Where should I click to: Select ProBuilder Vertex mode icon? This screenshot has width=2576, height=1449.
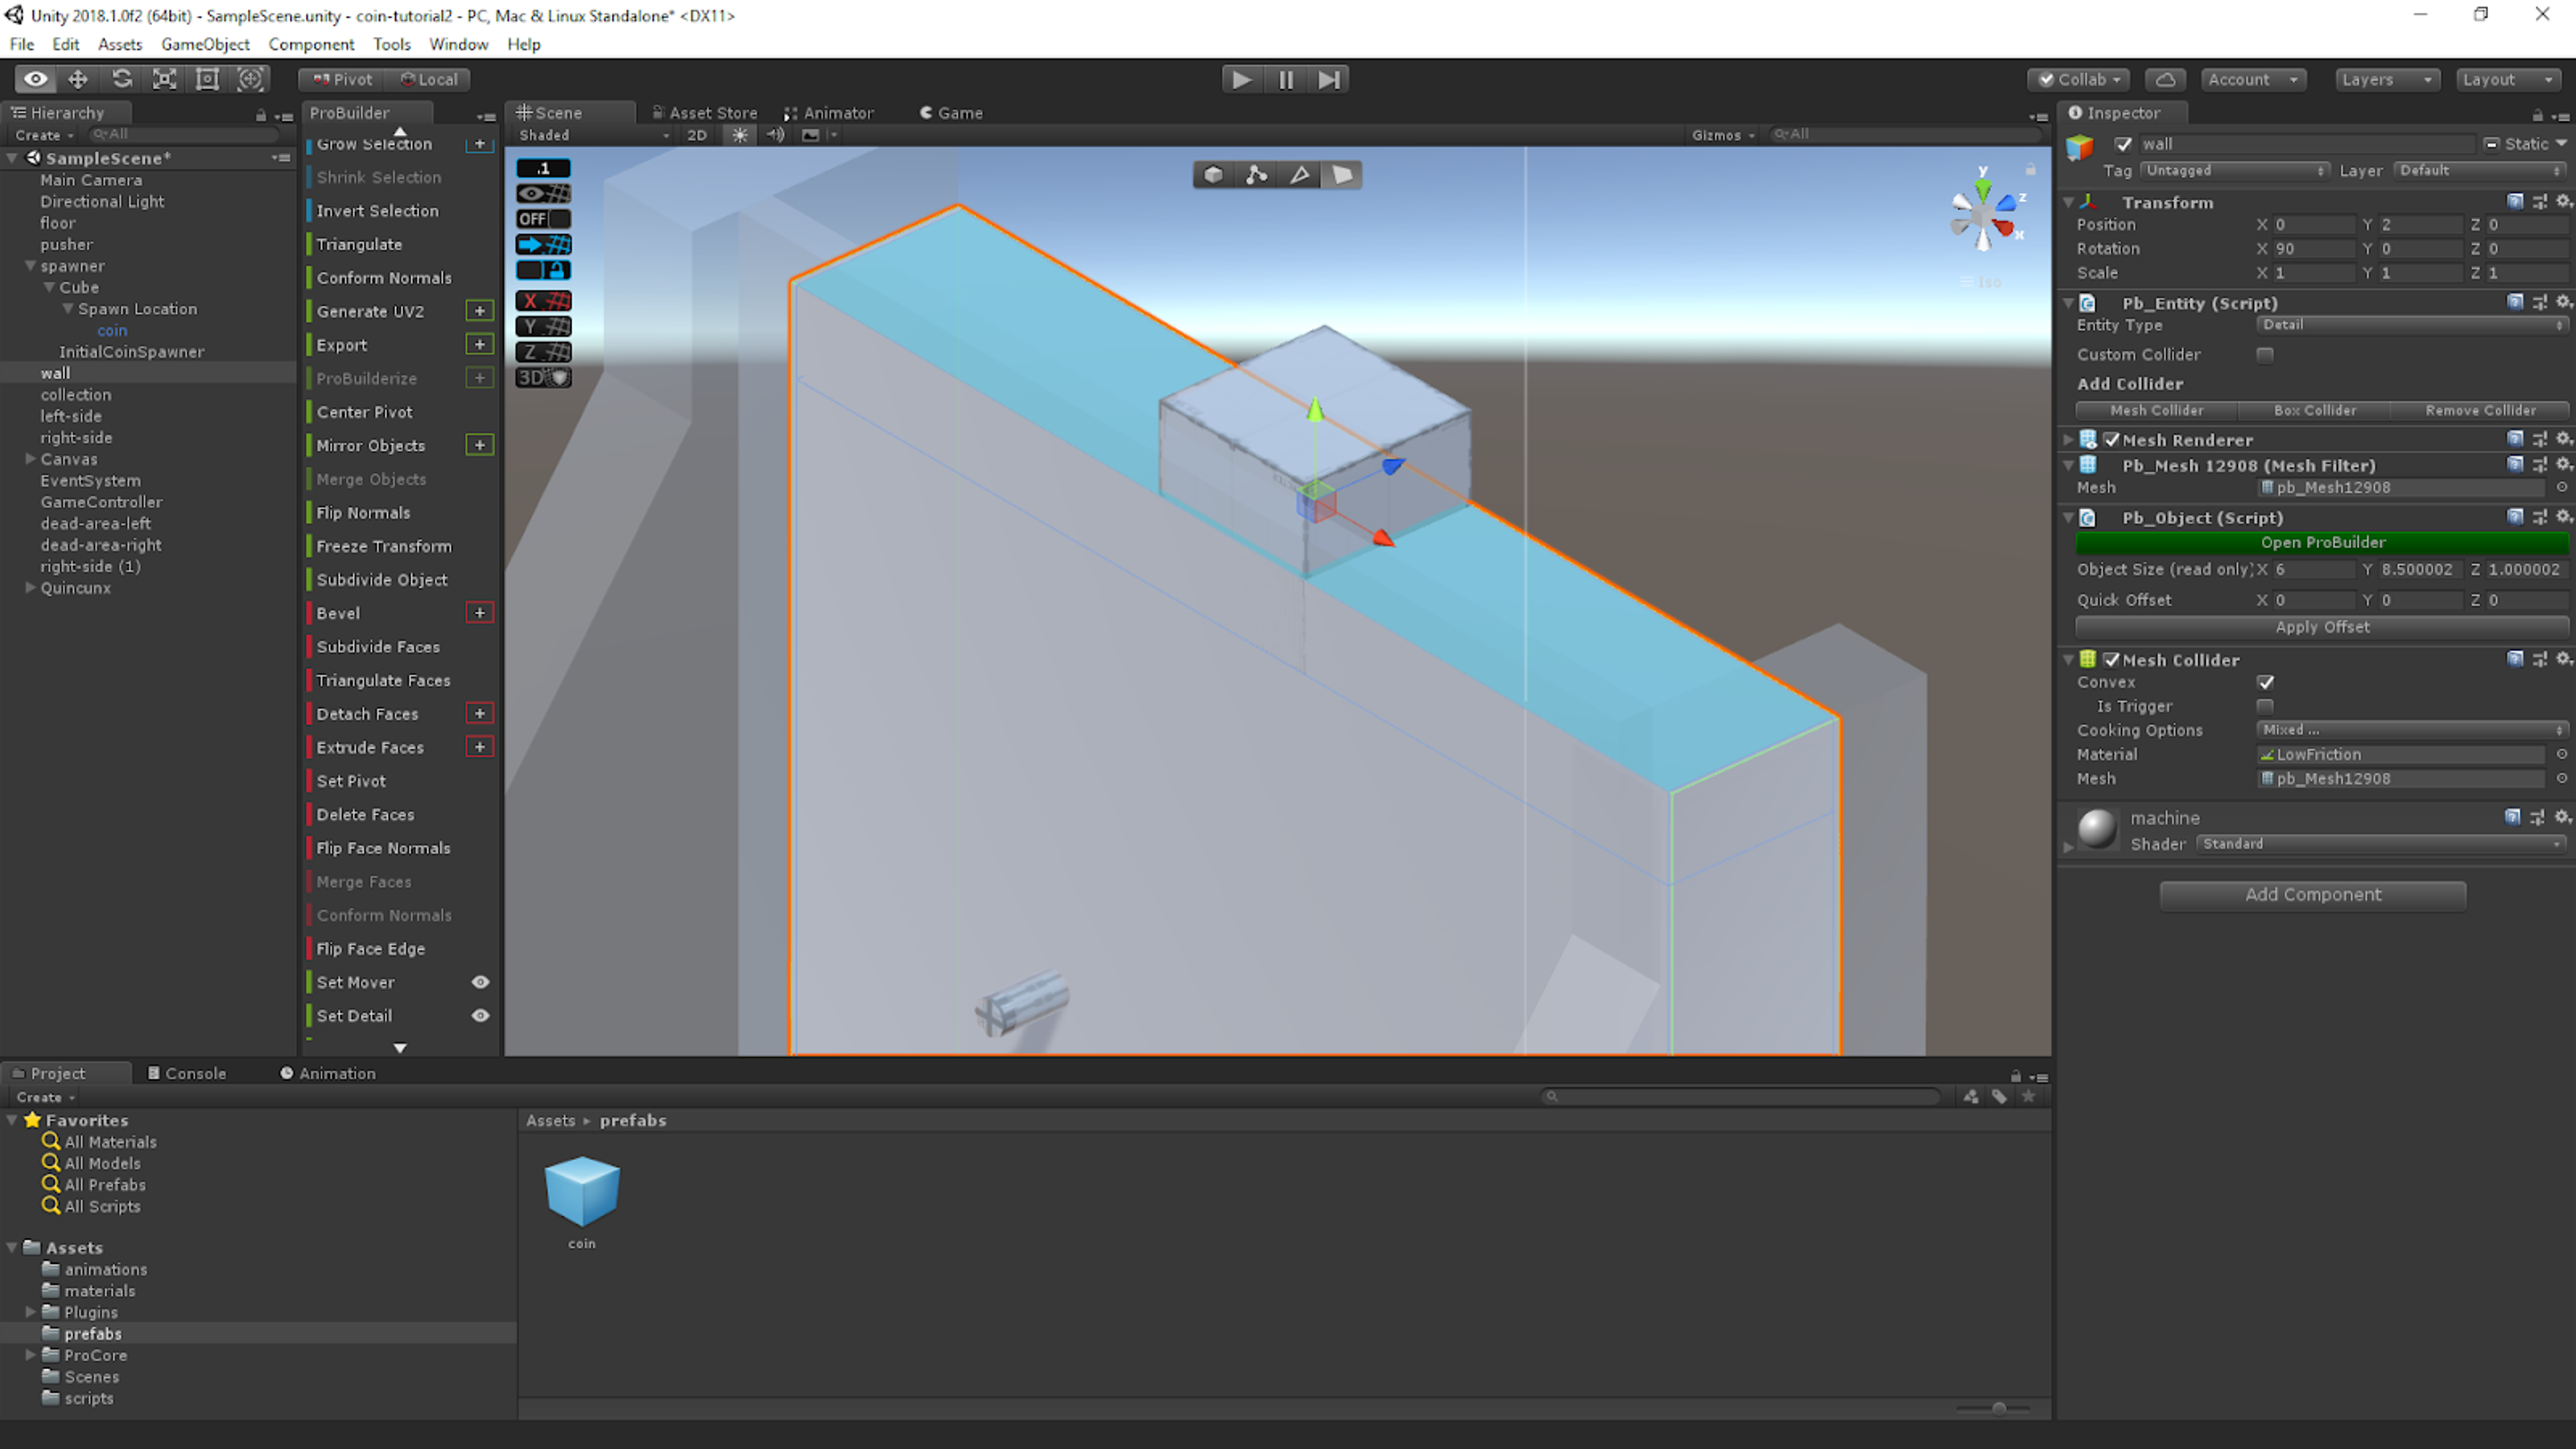[1256, 175]
